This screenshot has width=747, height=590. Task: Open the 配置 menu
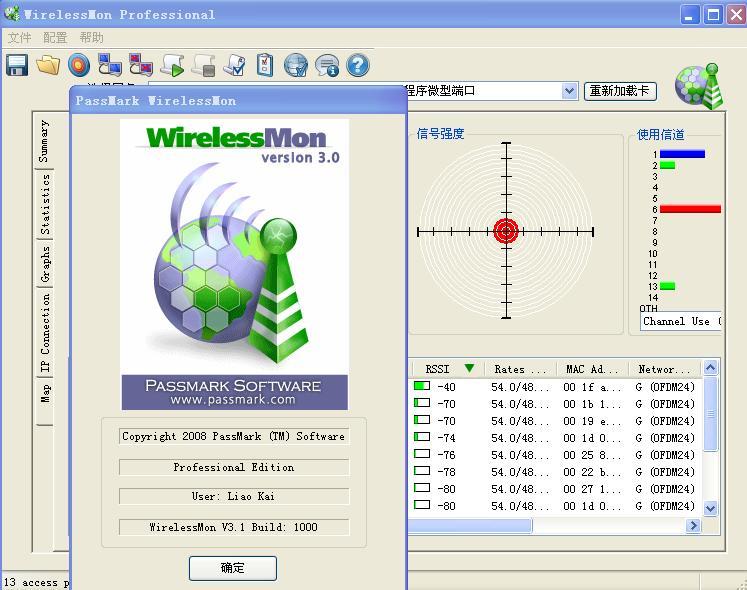(55, 38)
